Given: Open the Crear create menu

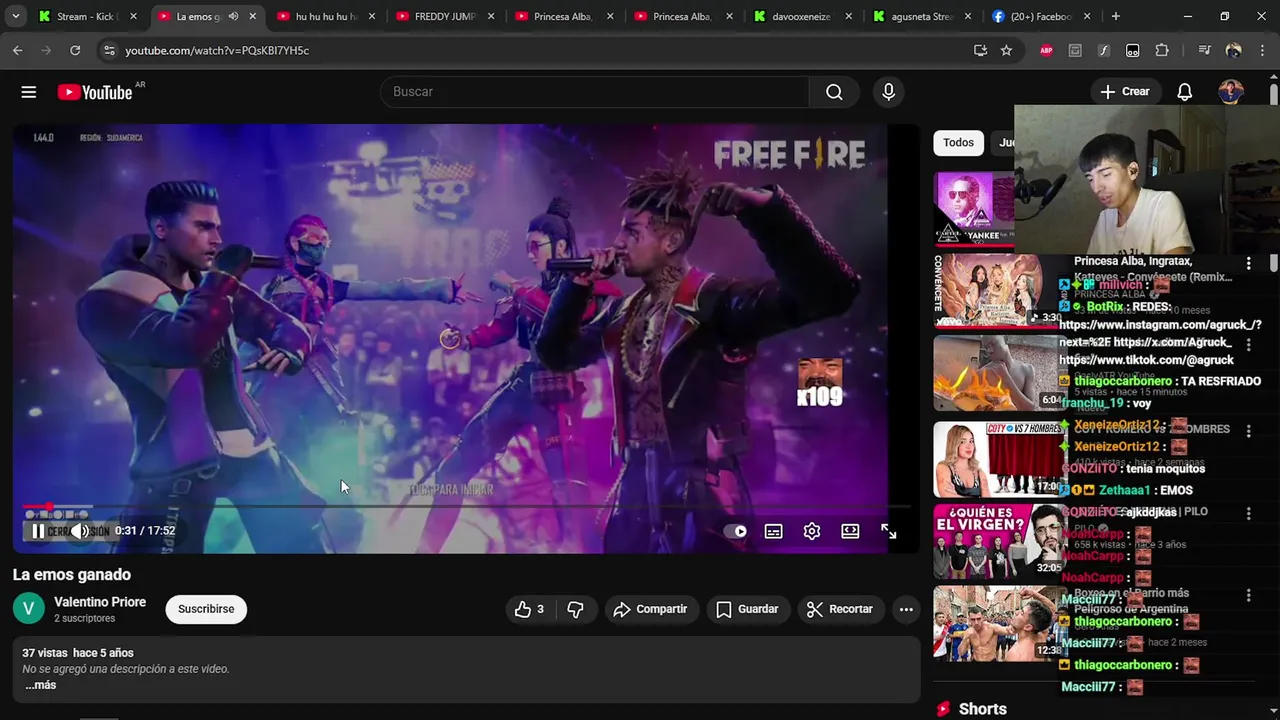Looking at the screenshot, I should pos(1125,92).
